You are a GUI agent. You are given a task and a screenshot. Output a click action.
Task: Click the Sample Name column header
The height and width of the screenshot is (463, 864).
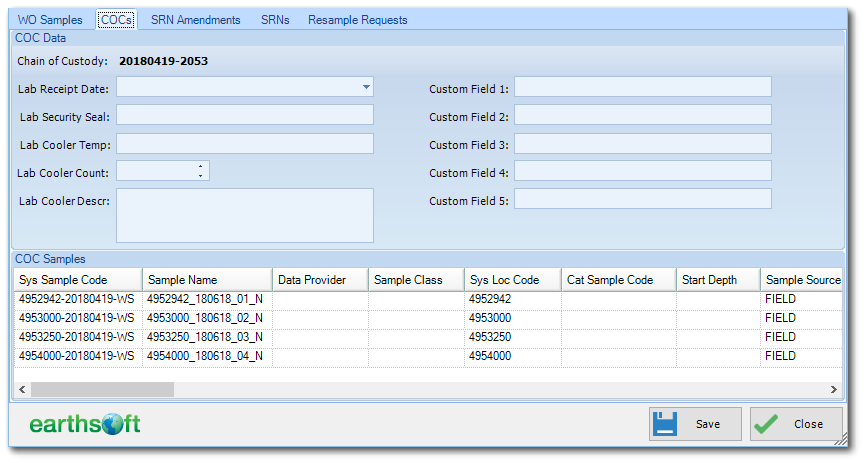click(x=207, y=280)
